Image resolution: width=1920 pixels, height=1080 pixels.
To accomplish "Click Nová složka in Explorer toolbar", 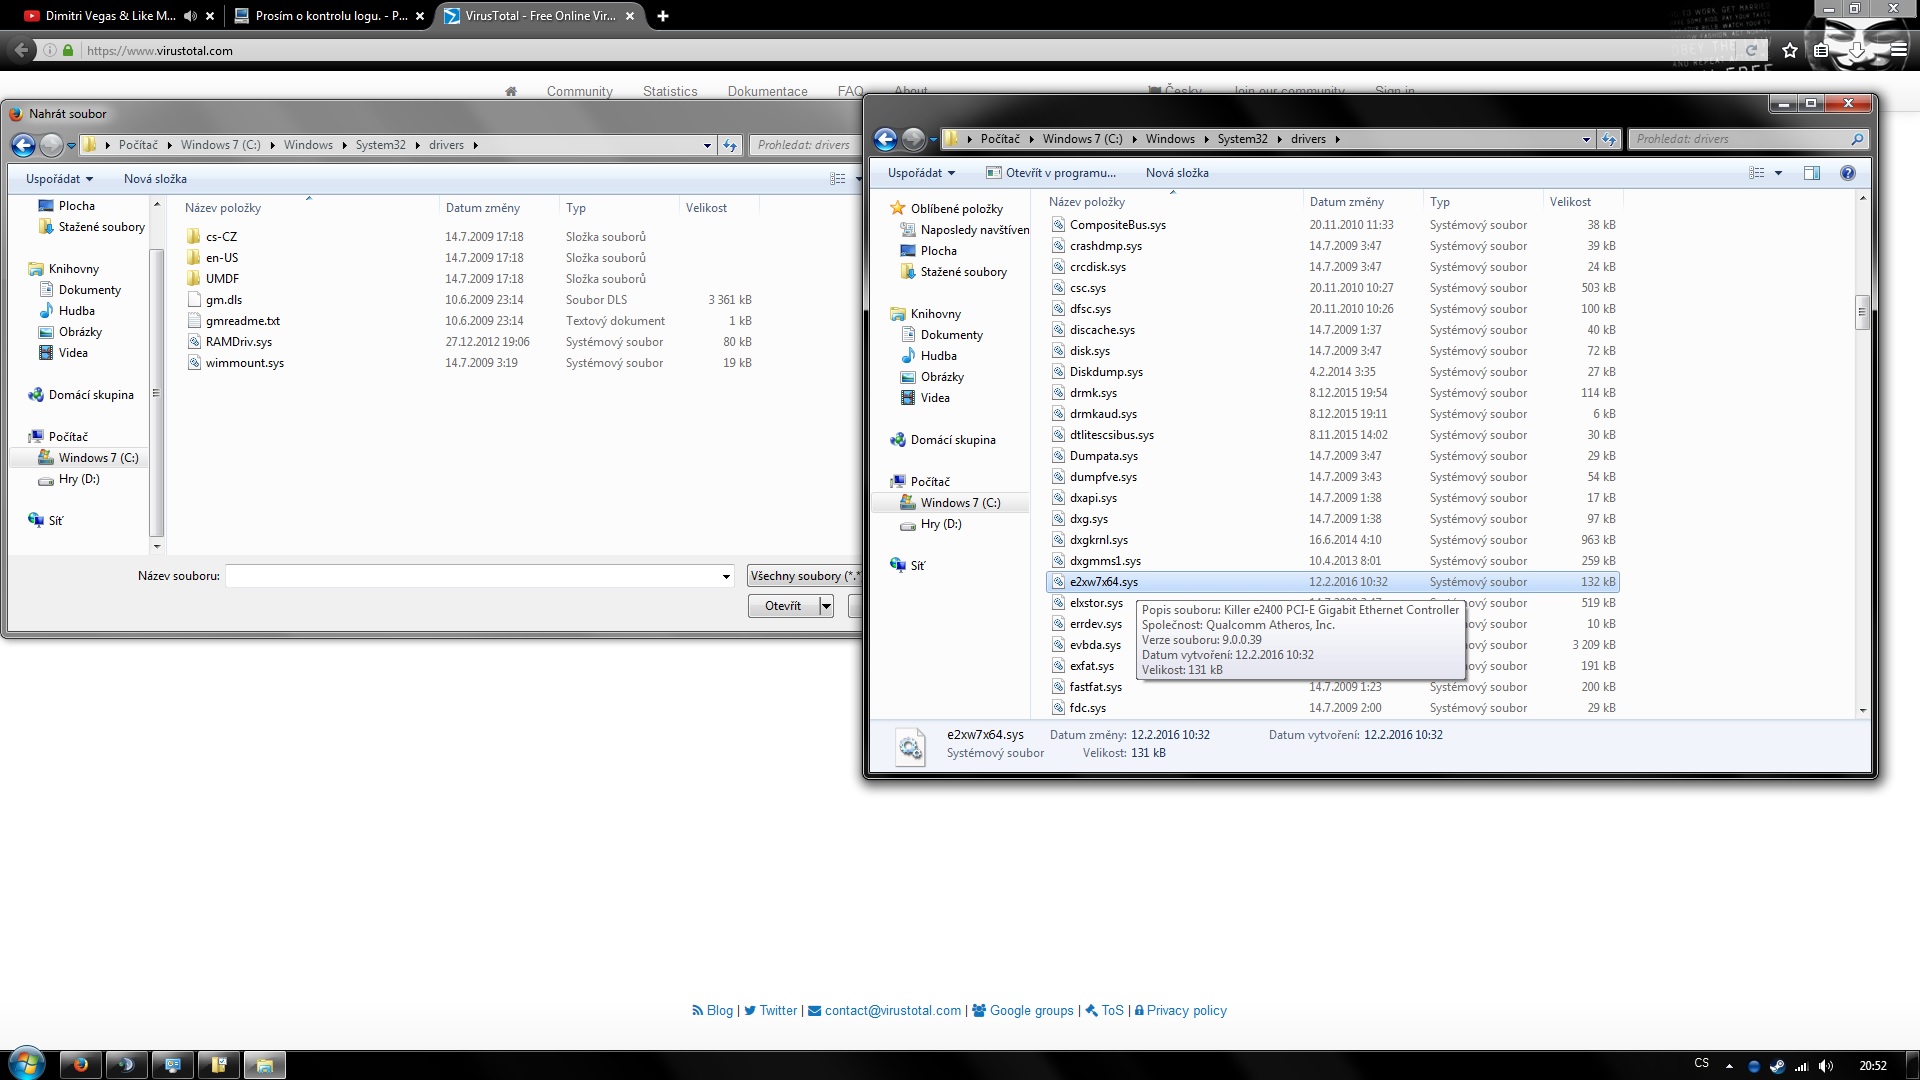I will [x=1177, y=173].
